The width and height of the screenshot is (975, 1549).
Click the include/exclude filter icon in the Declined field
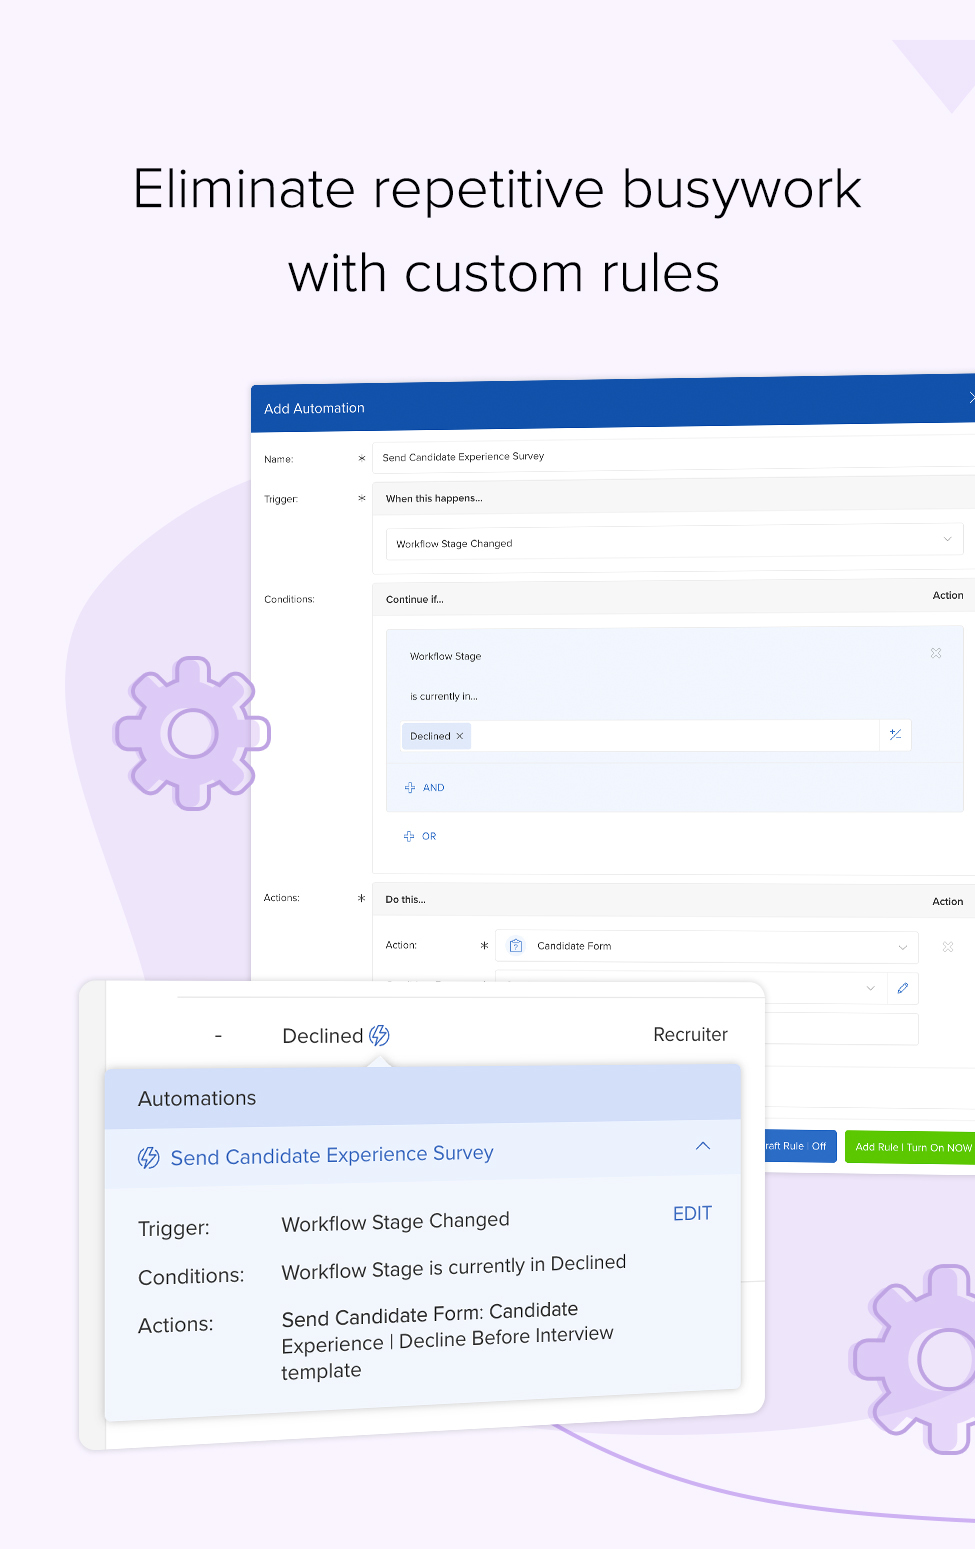895,735
